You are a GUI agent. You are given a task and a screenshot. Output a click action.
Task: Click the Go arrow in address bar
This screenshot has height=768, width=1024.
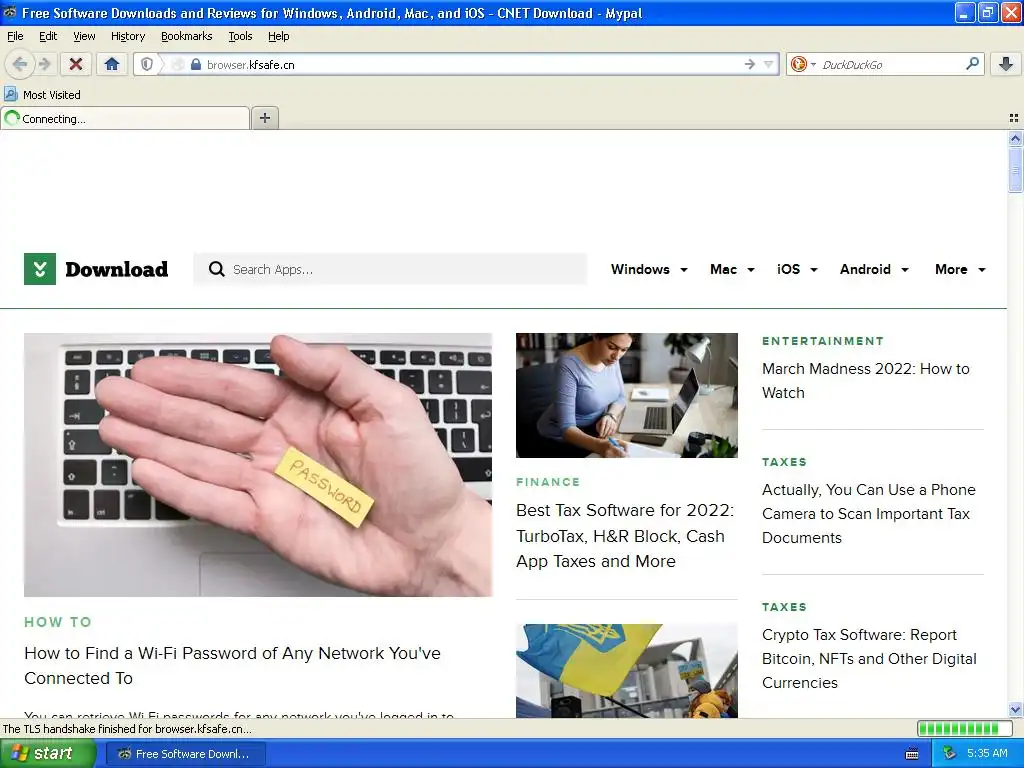(750, 64)
